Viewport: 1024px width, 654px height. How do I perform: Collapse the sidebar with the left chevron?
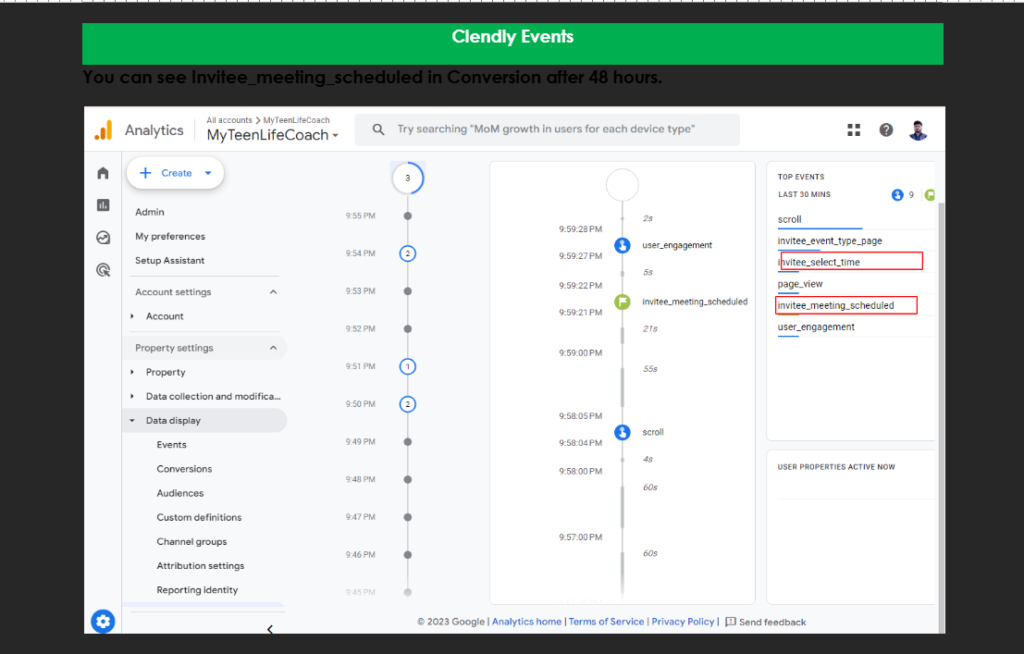pyautogui.click(x=270, y=629)
